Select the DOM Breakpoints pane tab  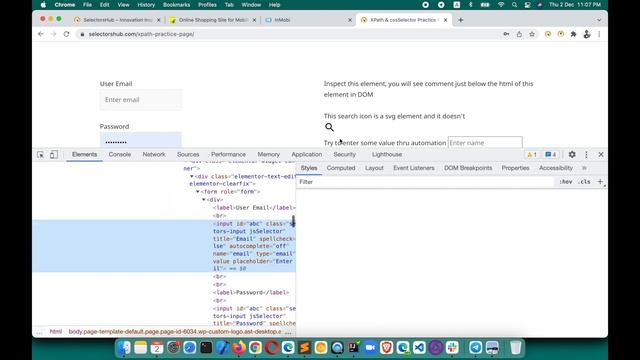pyautogui.click(x=468, y=168)
